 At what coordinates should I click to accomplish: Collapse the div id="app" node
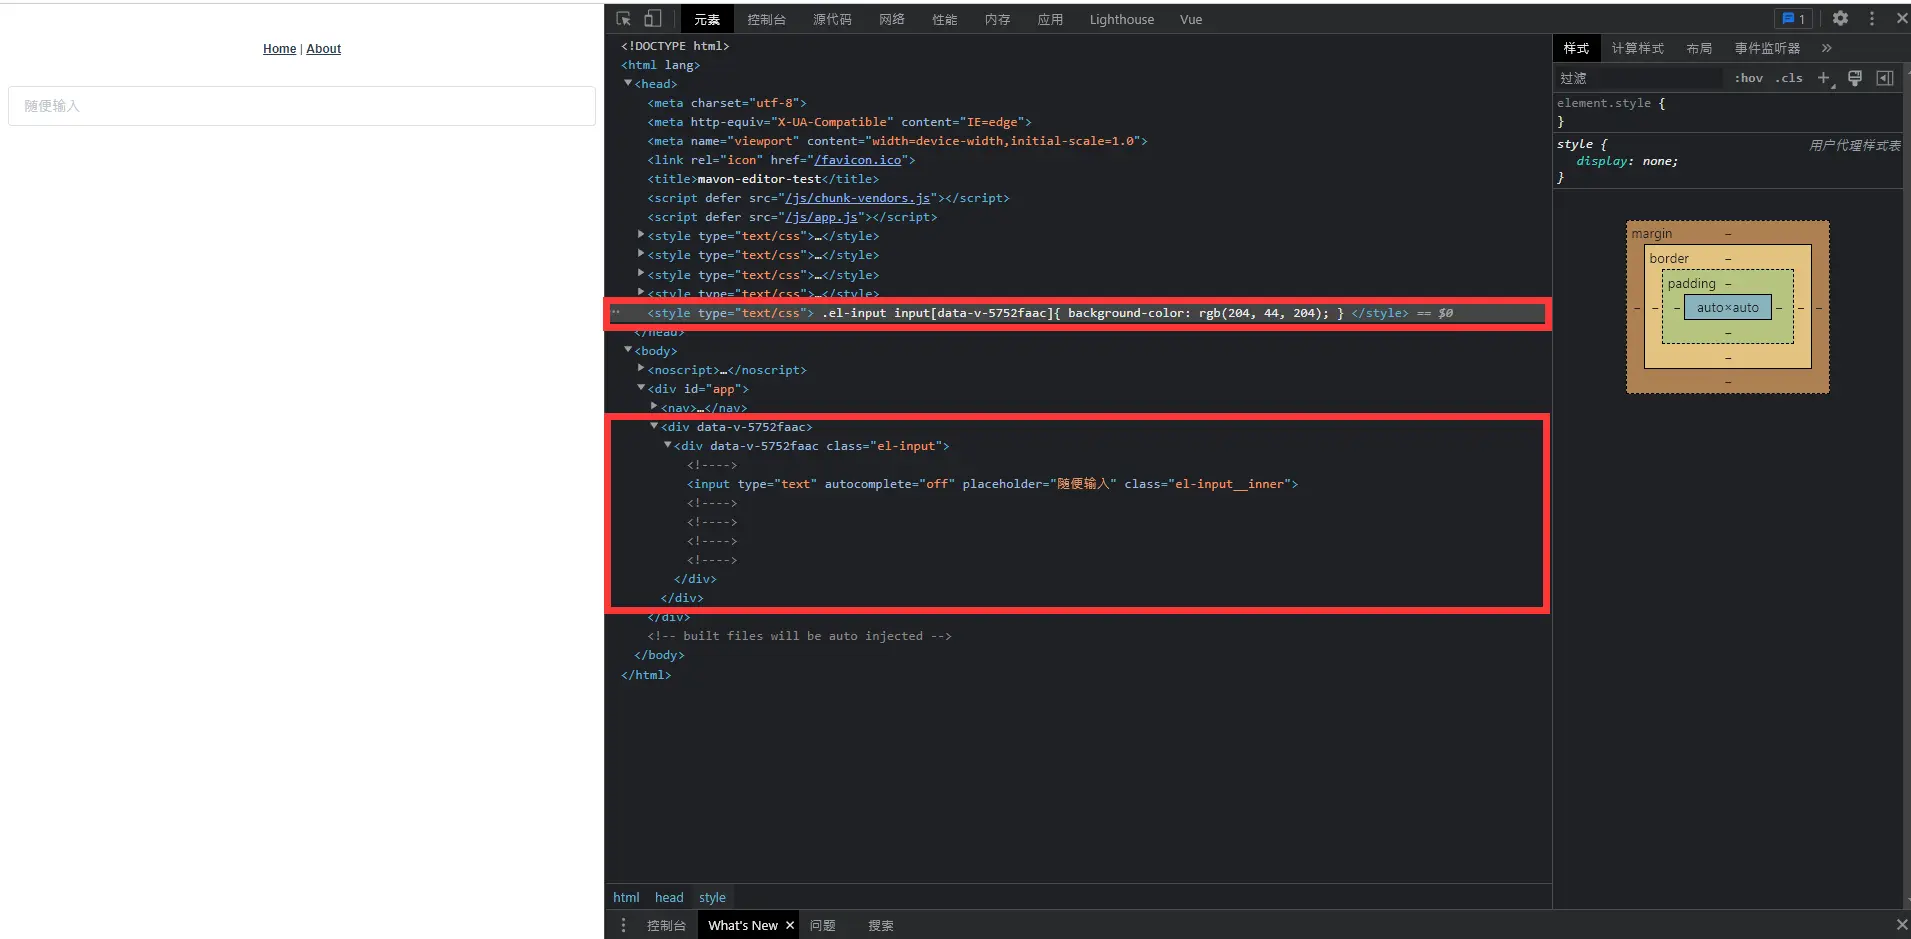[641, 388]
